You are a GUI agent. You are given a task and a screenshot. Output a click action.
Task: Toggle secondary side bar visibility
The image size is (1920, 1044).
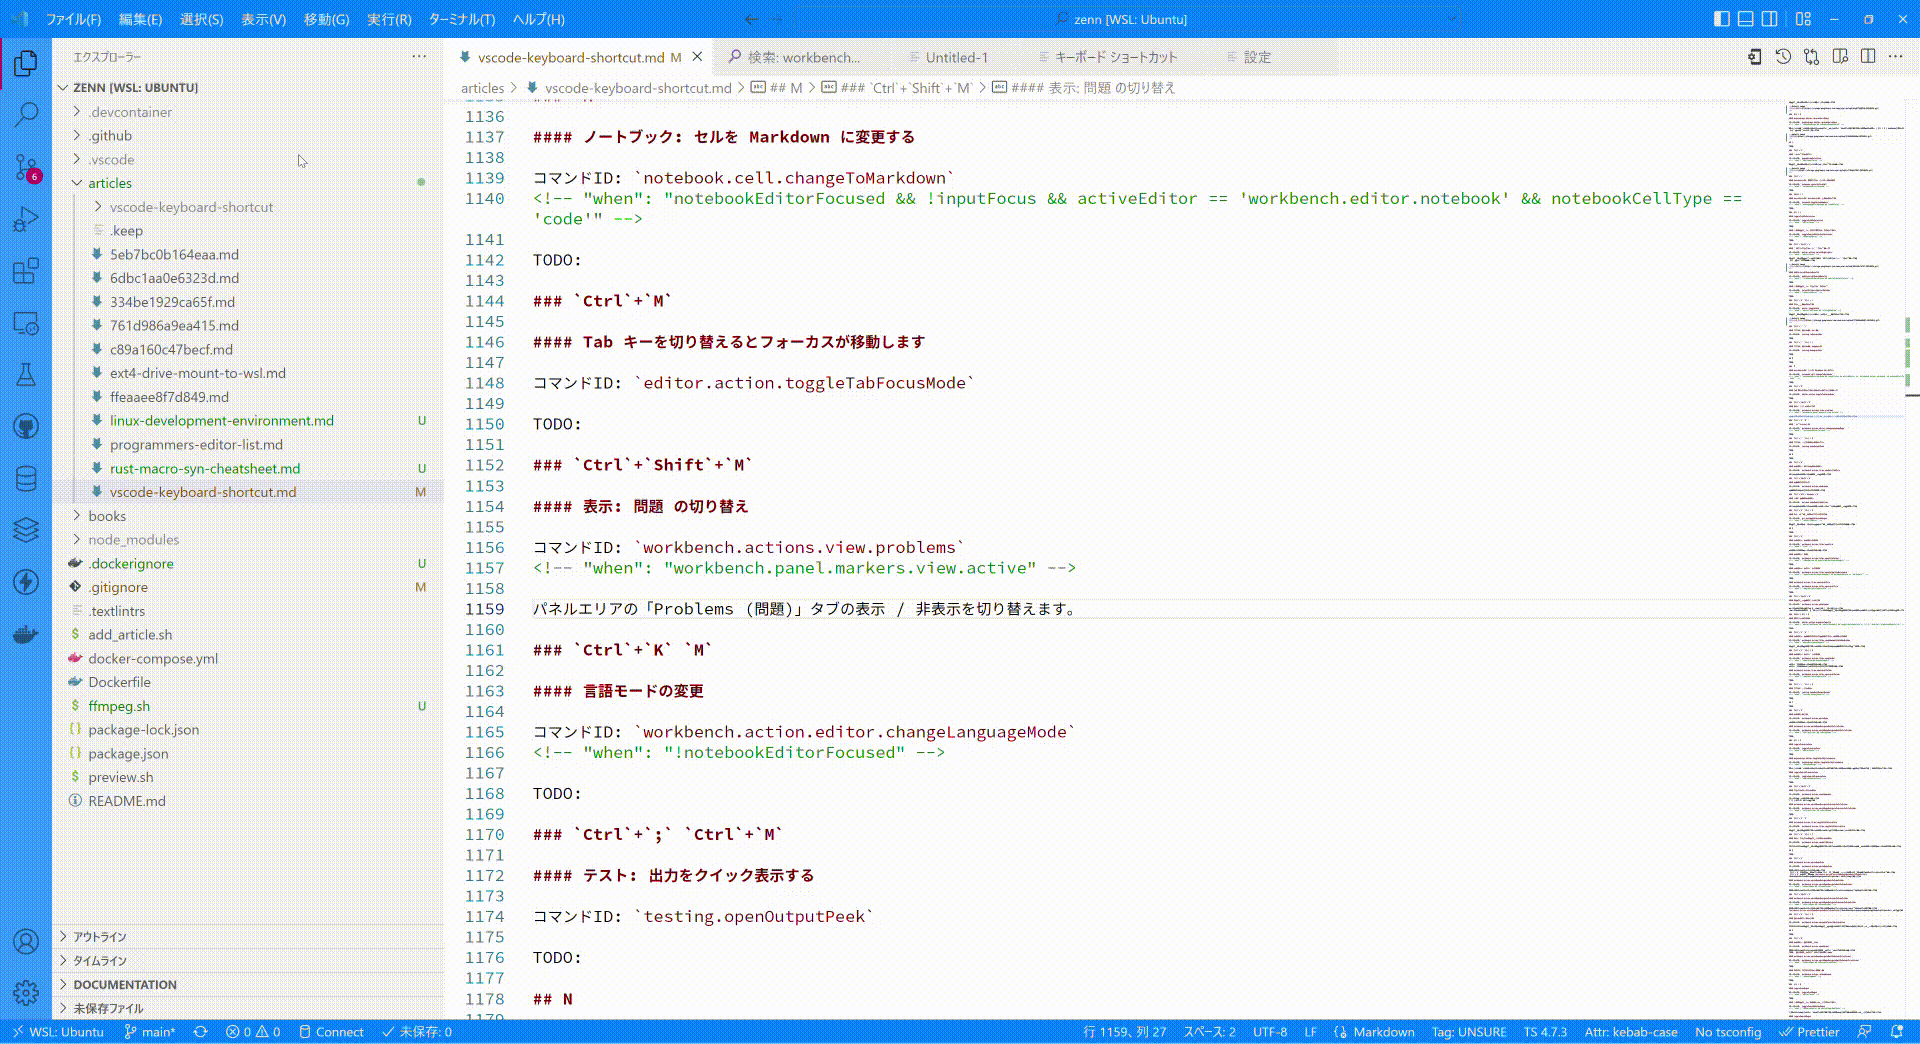click(x=1769, y=19)
